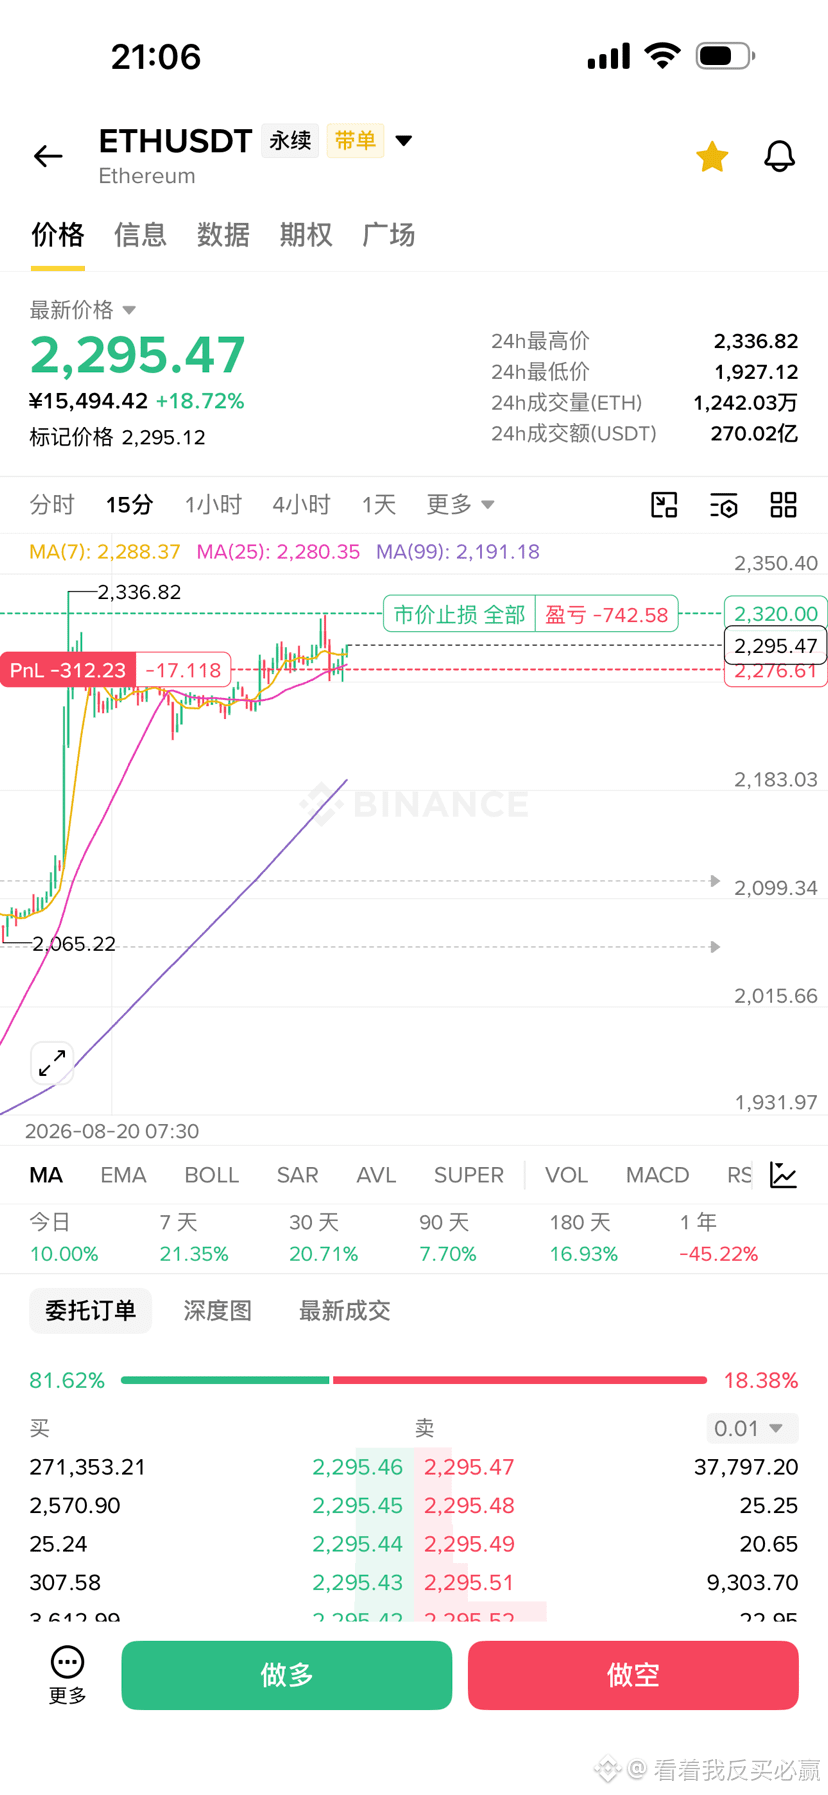This screenshot has height=1795, width=828.
Task: Tap the back arrow icon
Action: coord(48,156)
